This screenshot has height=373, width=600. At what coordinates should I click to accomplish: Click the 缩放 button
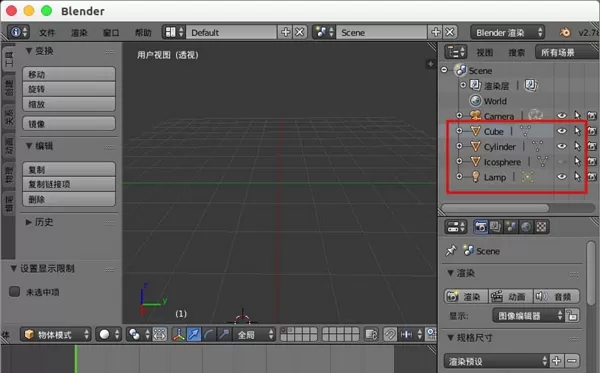coord(69,104)
